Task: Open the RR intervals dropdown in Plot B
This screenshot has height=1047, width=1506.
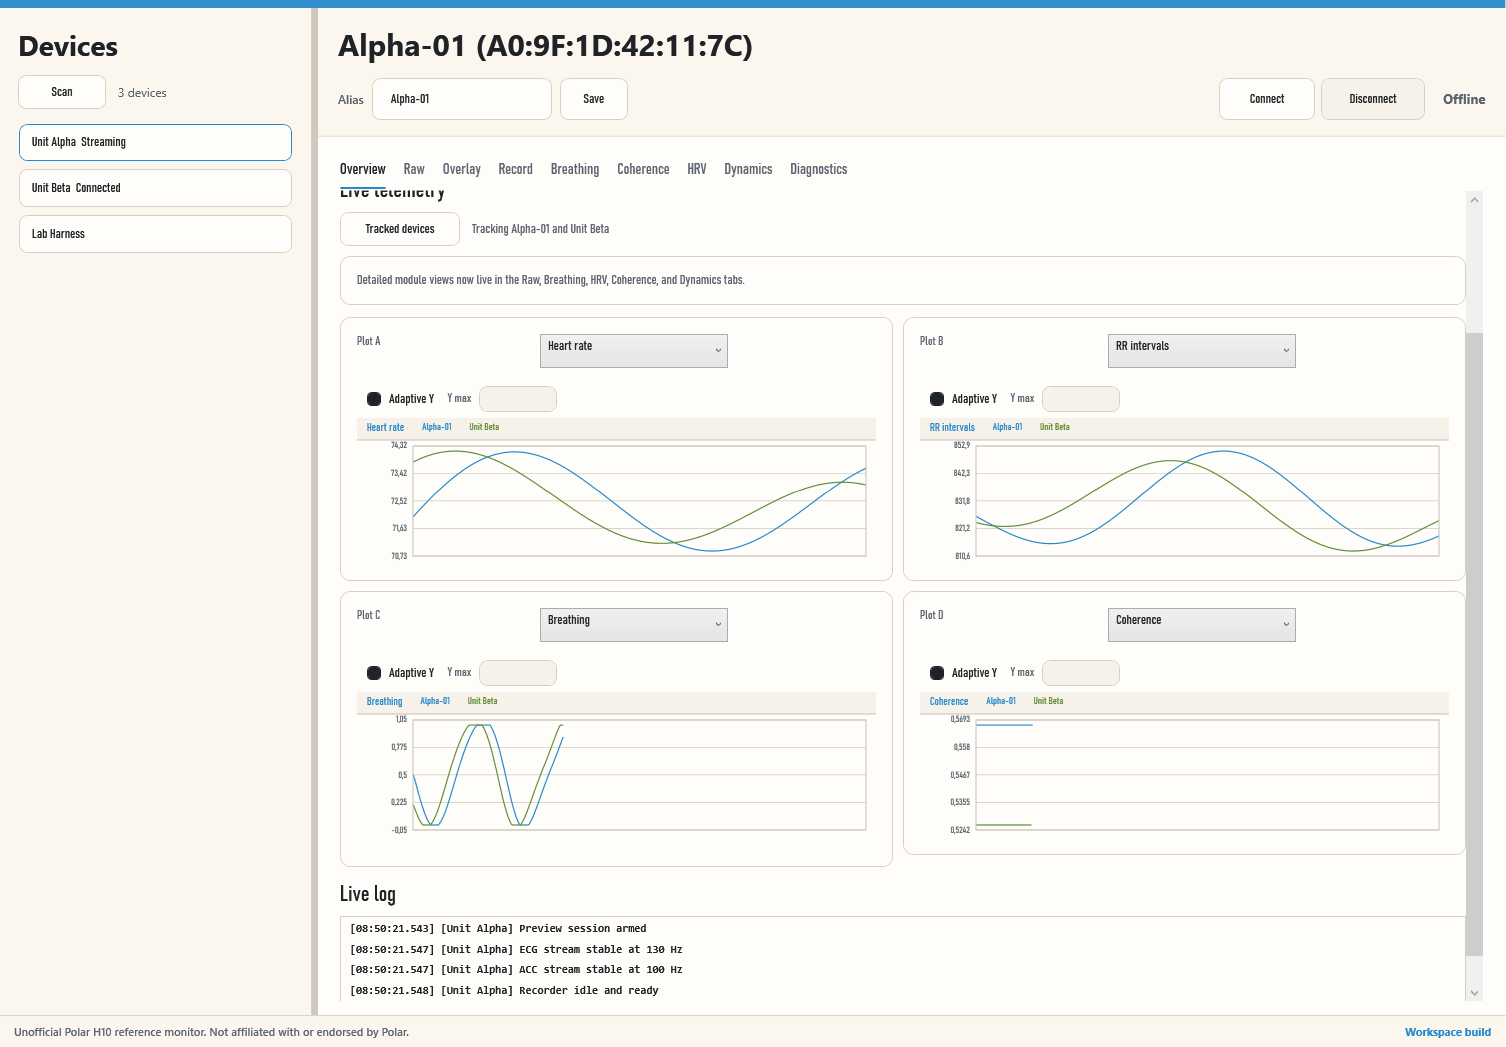Action: pyautogui.click(x=1202, y=351)
